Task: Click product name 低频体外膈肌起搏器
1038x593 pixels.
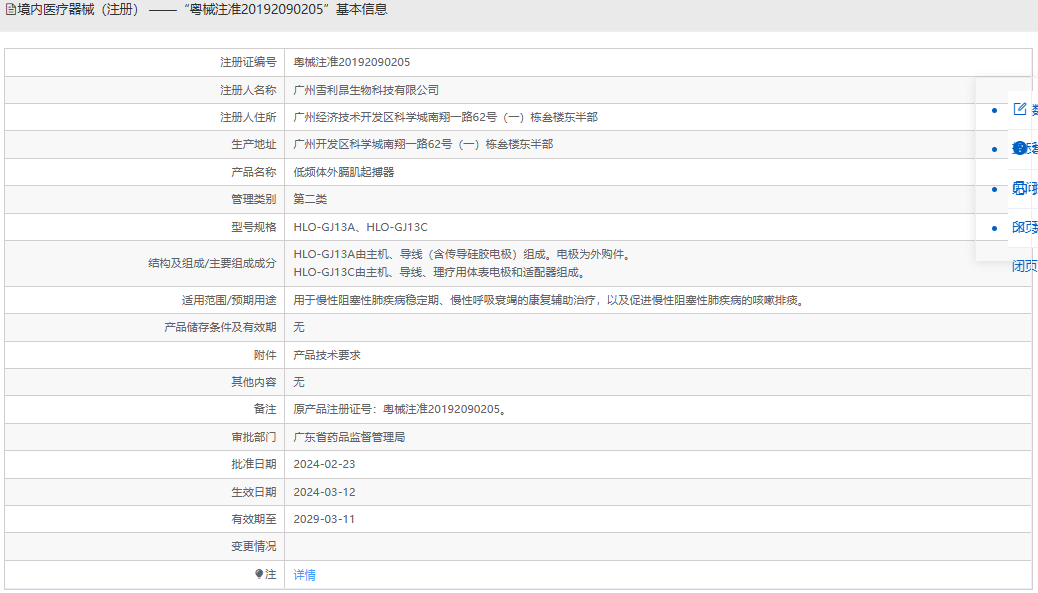Action: 344,172
